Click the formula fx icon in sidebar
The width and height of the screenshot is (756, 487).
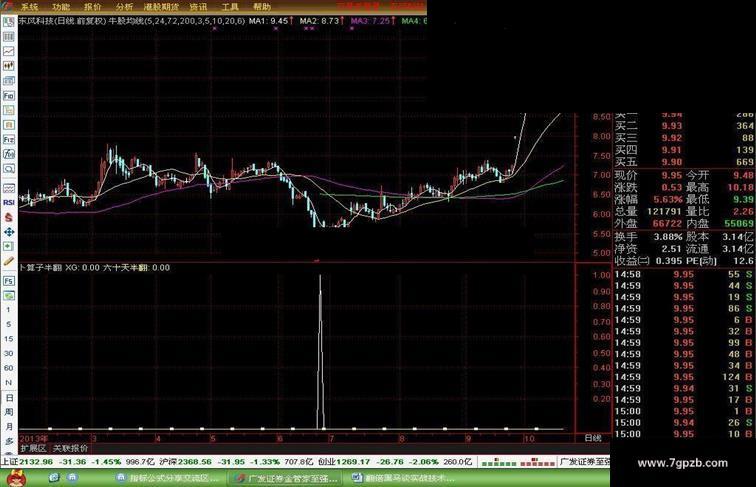9,154
